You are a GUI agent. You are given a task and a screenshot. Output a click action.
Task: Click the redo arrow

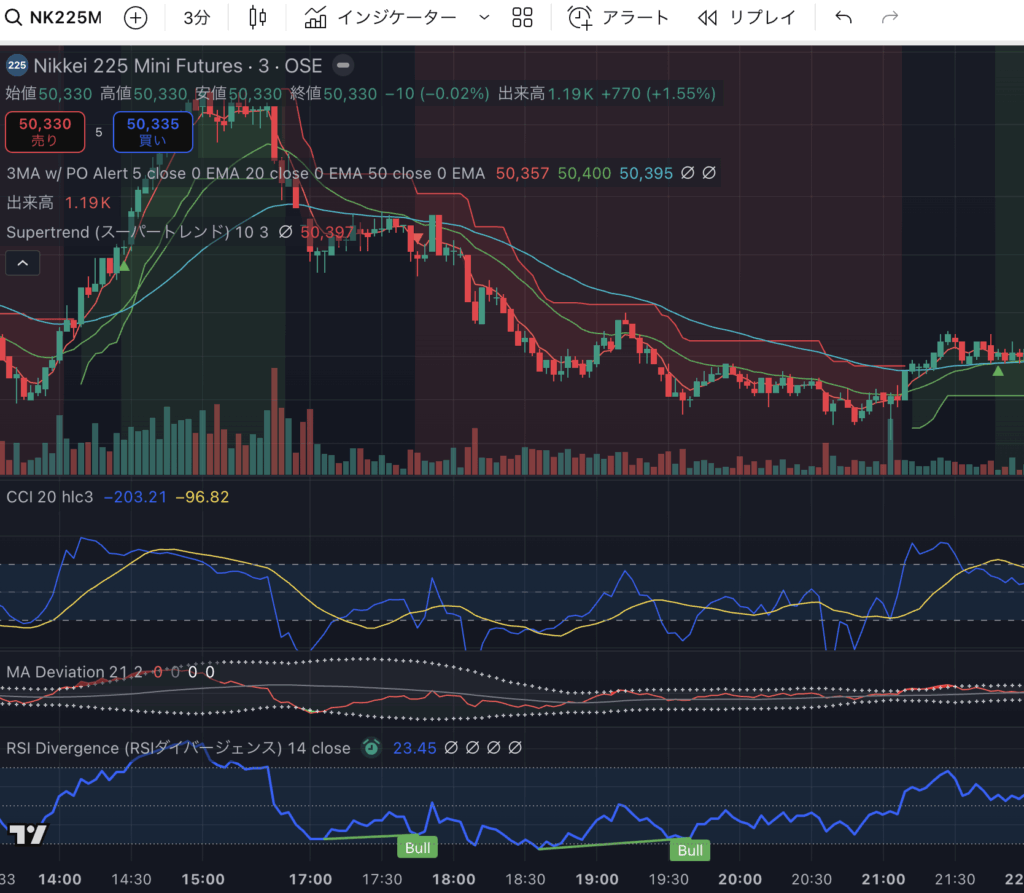coord(889,18)
